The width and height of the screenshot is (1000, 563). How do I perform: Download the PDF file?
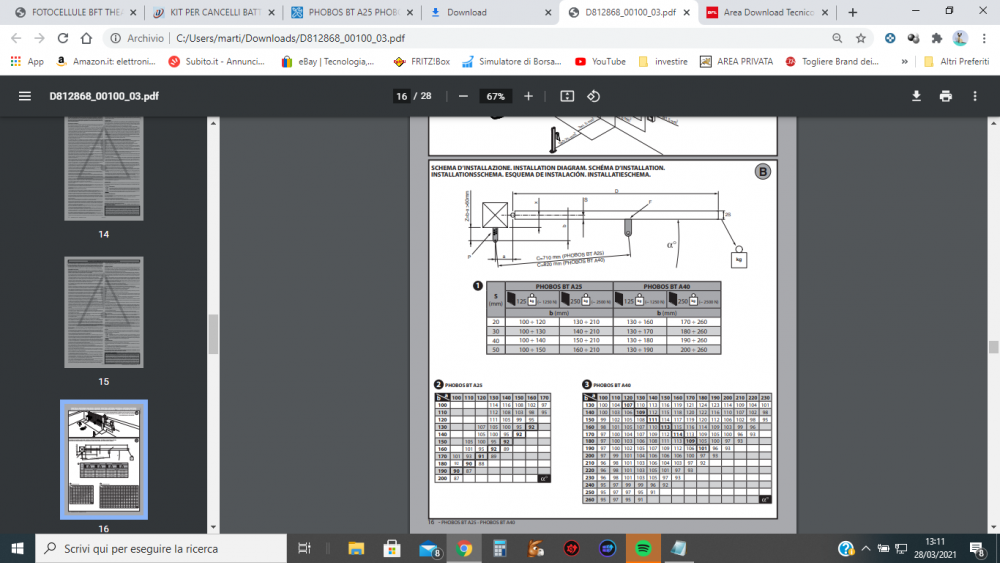(916, 96)
